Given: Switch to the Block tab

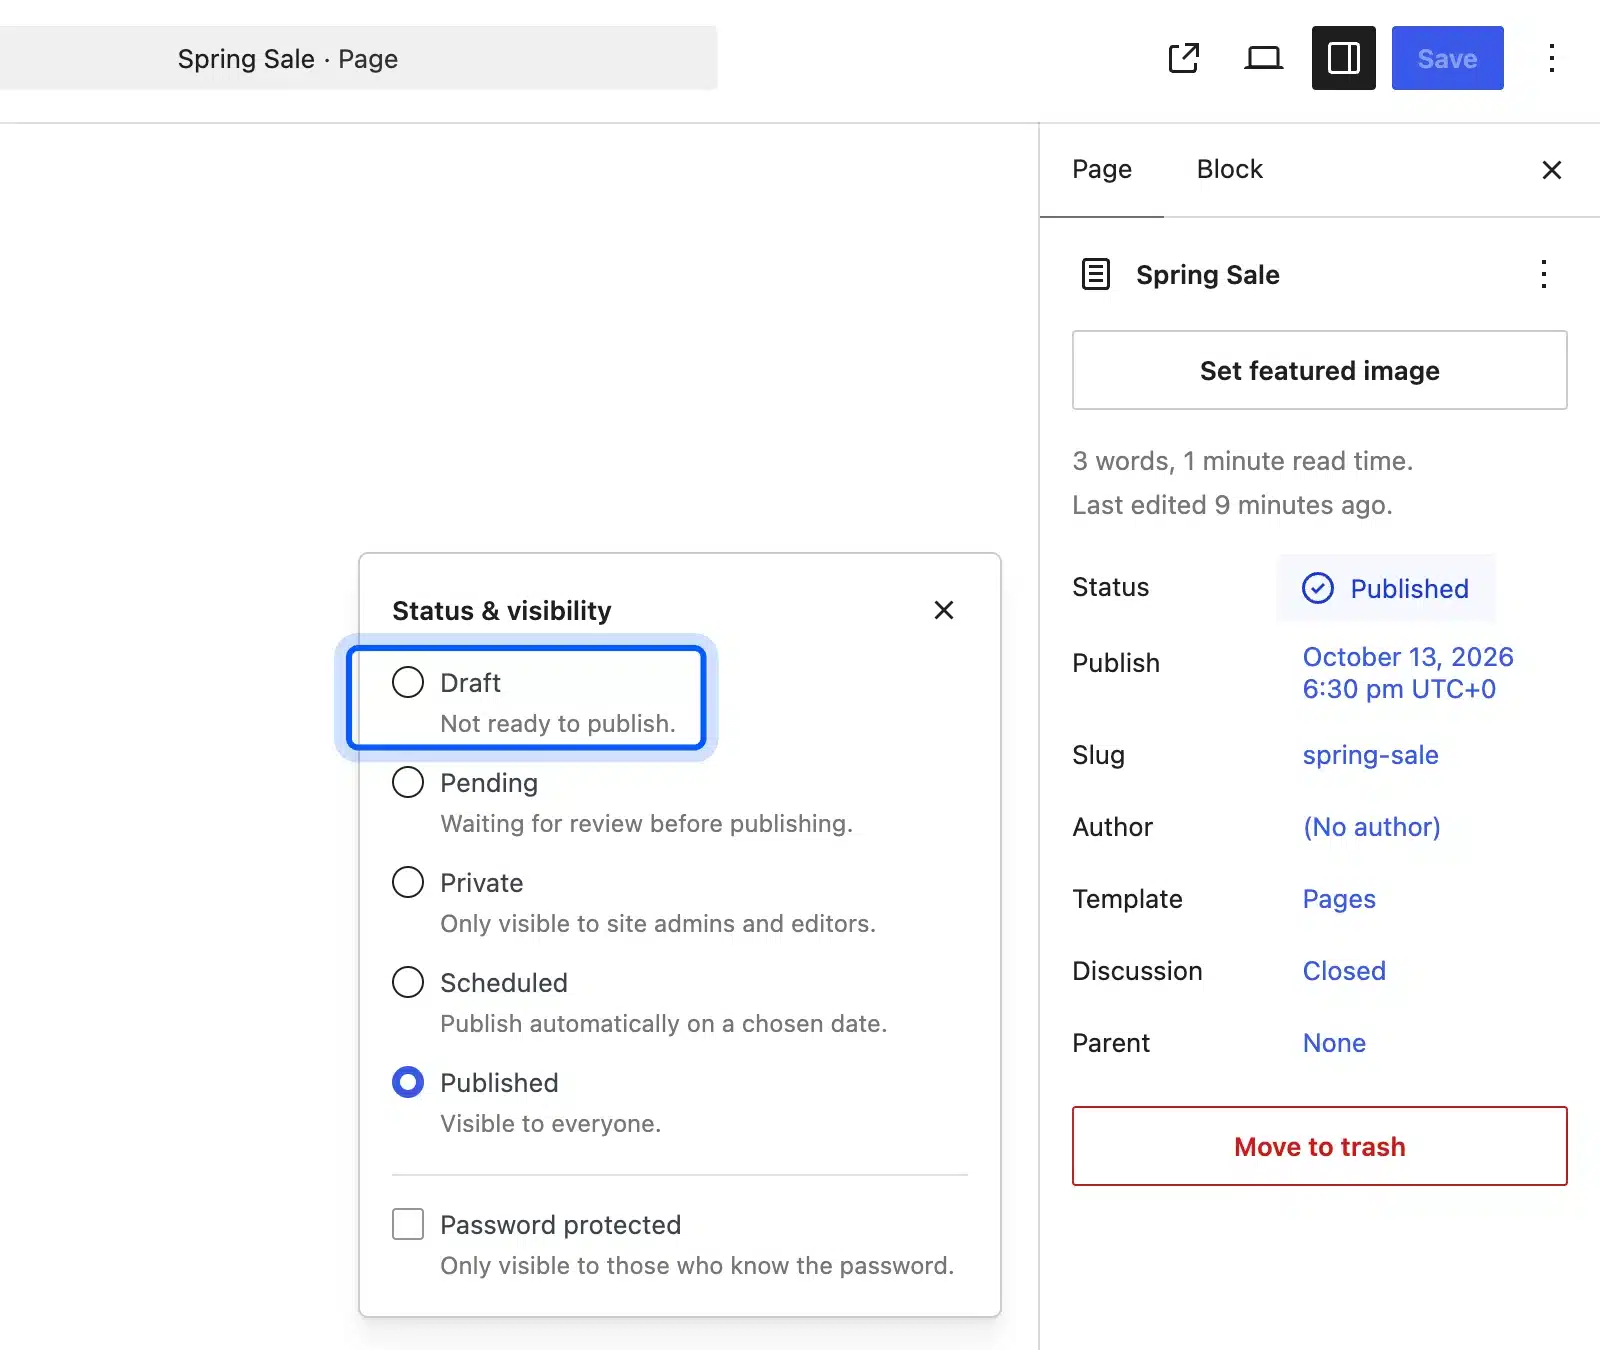Looking at the screenshot, I should click(1230, 170).
